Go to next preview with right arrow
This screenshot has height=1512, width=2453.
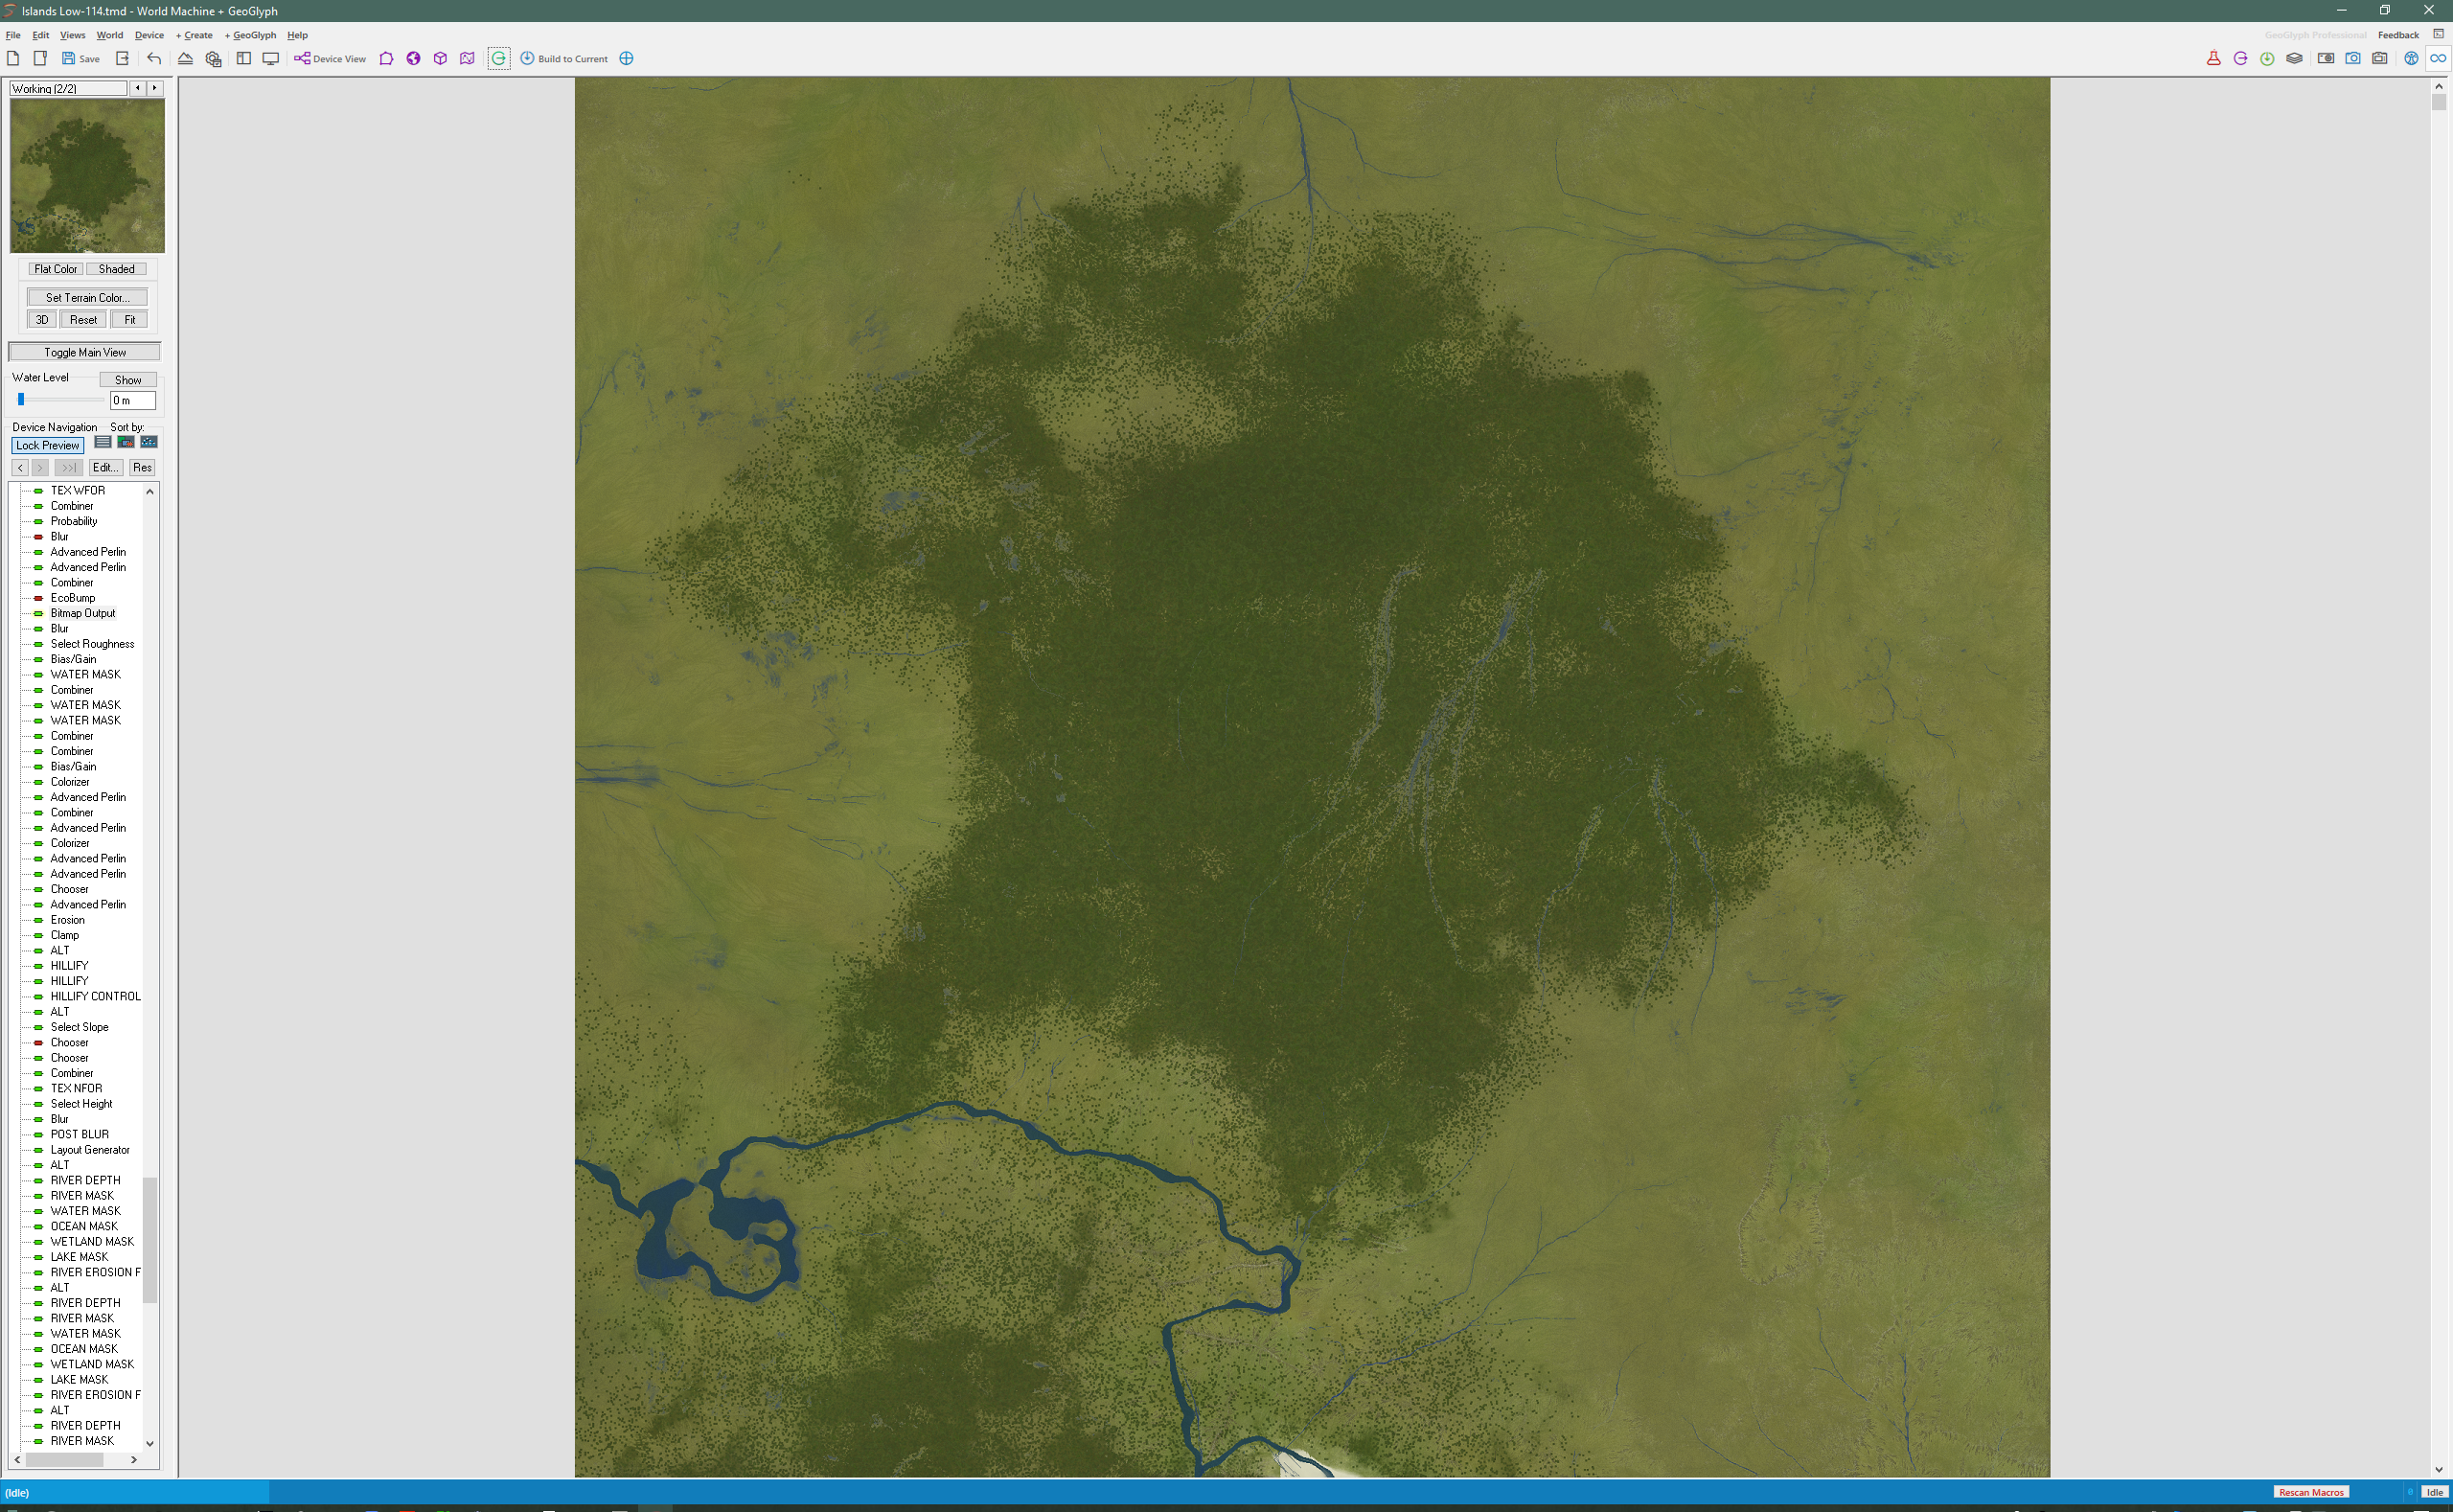154,88
